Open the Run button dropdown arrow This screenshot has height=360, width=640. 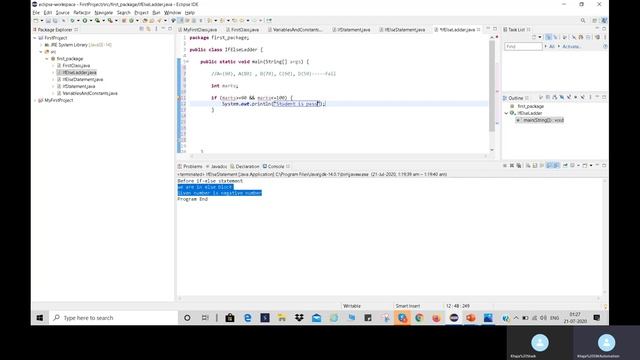[x=91, y=20]
